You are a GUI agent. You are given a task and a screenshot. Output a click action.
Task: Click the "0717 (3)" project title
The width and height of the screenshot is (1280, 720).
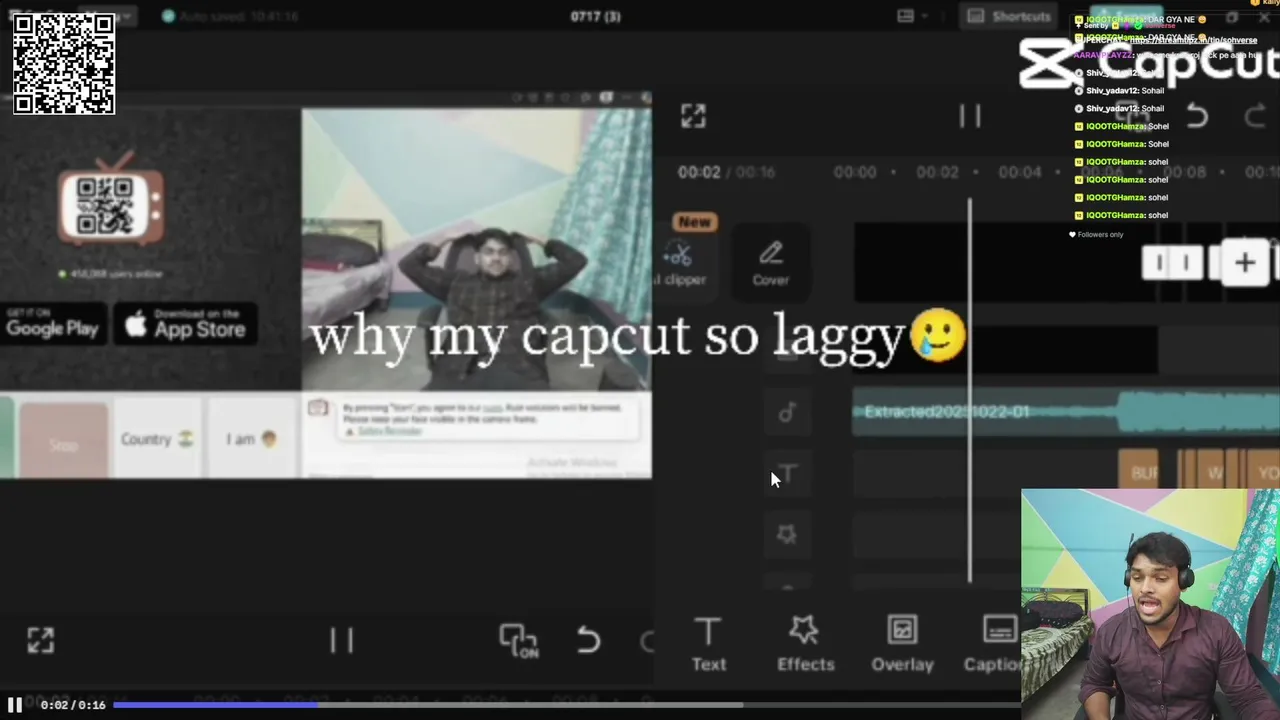pyautogui.click(x=595, y=16)
